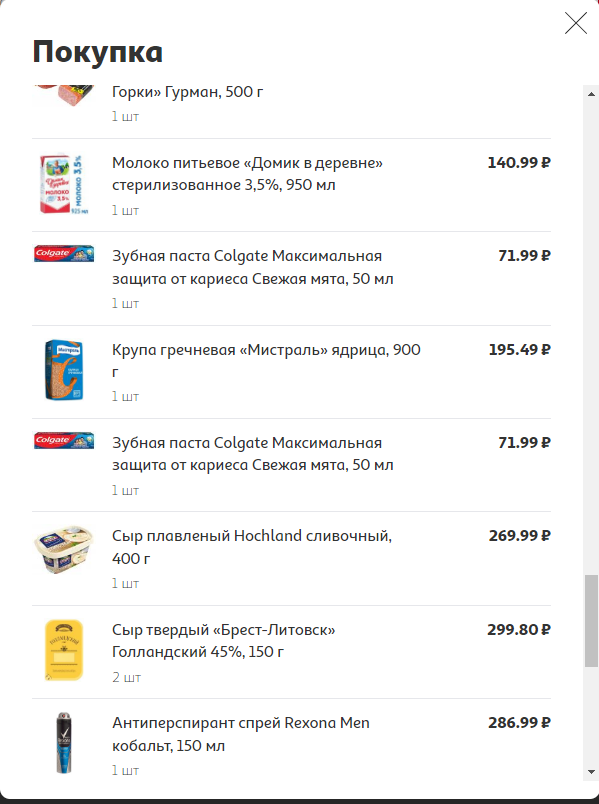Click the Hochland cheese tub image

click(x=64, y=549)
